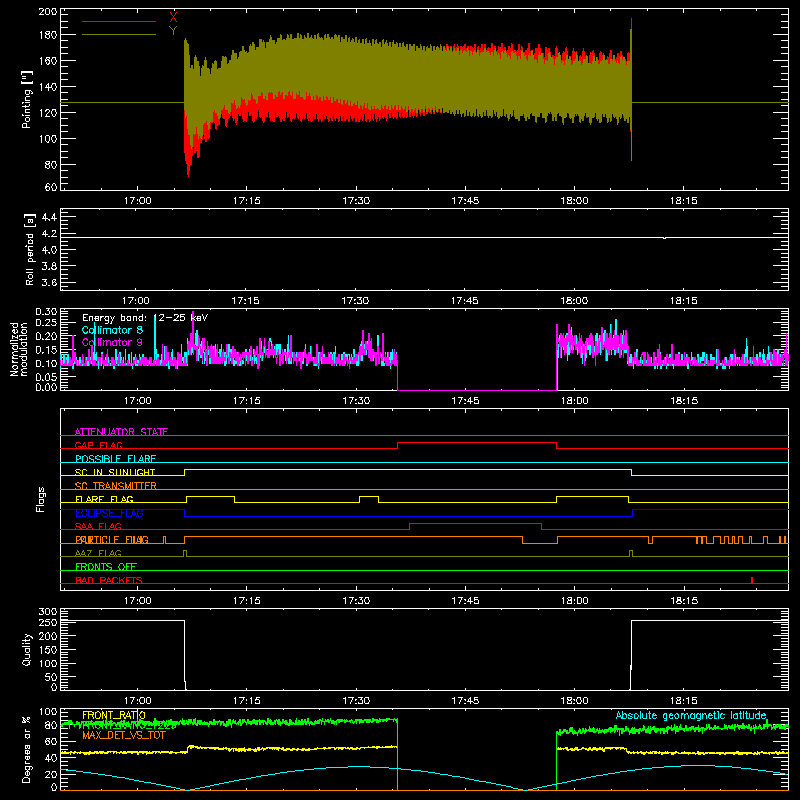Click the 100 tick on the Degrees axis
Screen dimensions: 800x800
click(48, 711)
